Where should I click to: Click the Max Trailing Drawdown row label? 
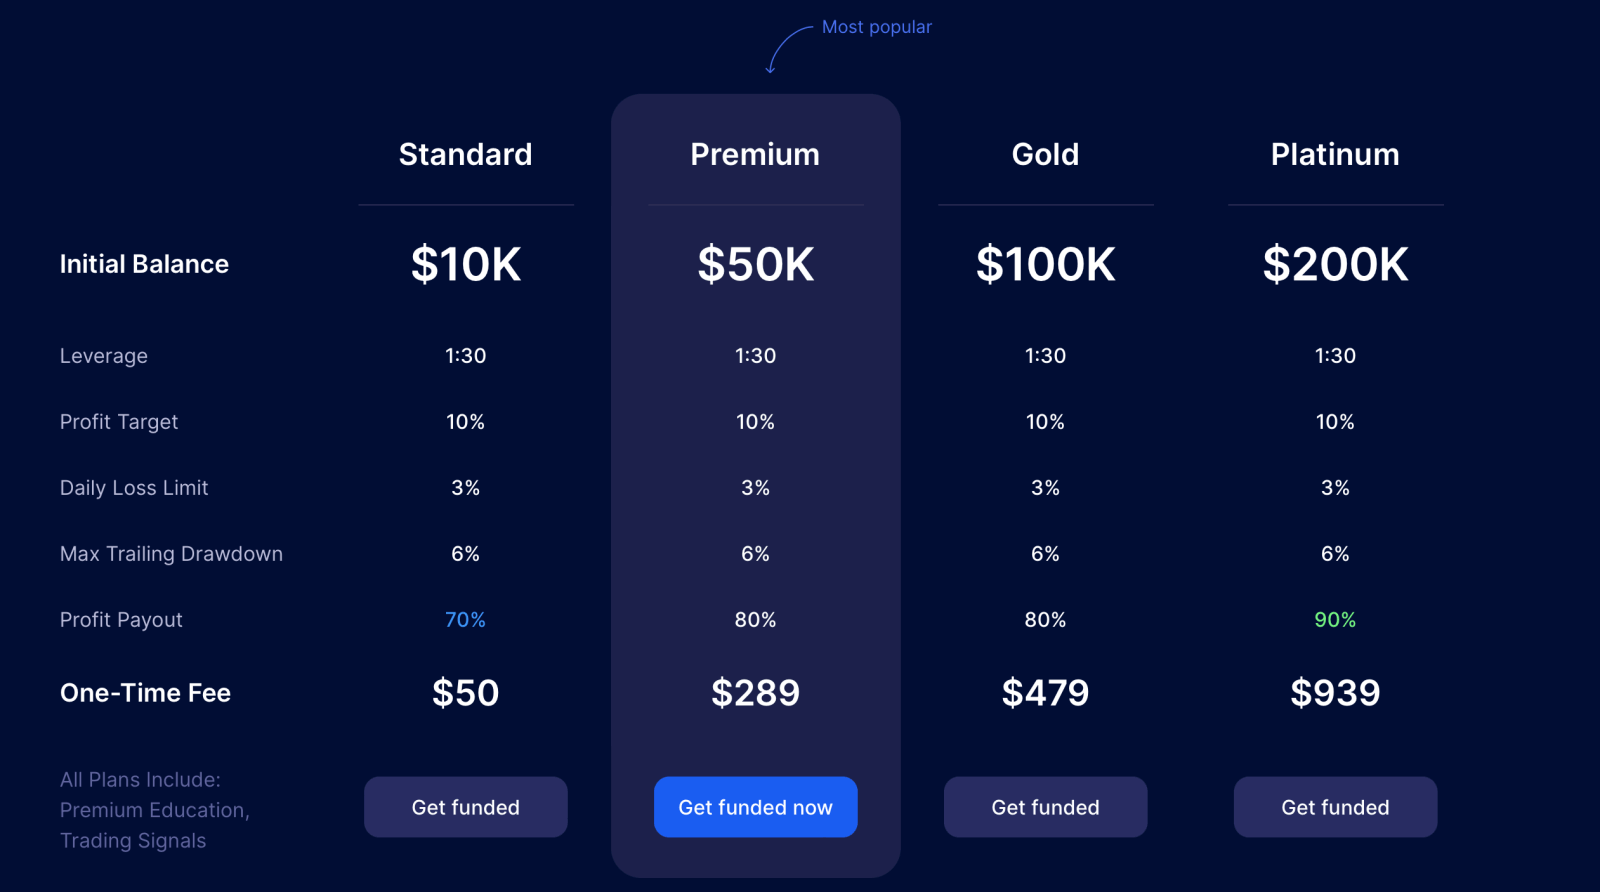[x=170, y=553]
